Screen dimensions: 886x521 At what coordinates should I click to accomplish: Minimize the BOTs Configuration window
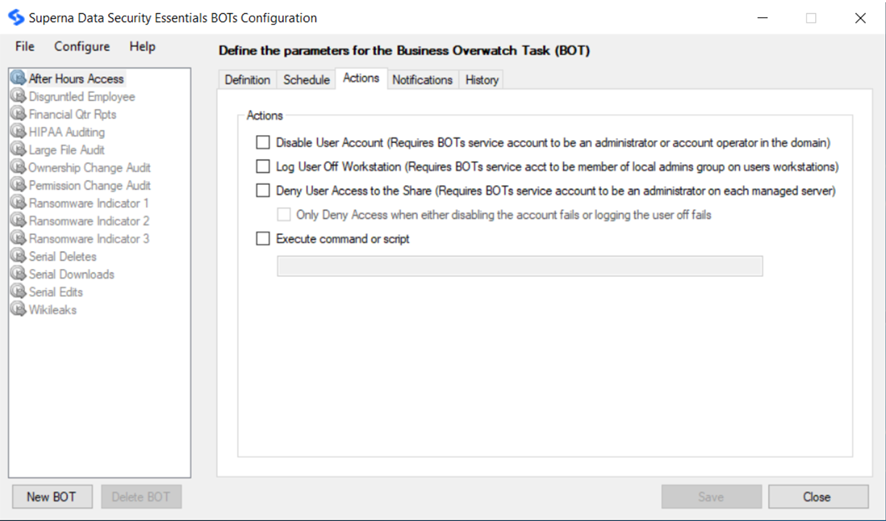coord(762,18)
